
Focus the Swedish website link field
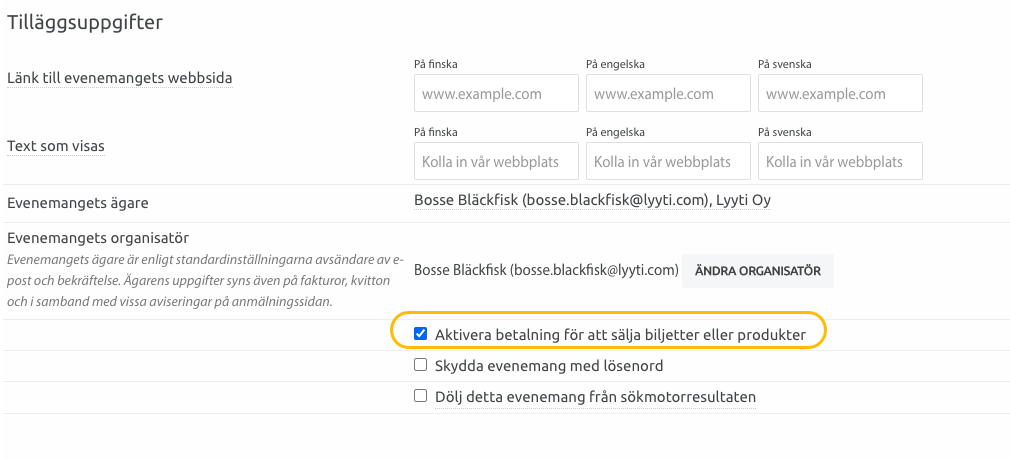point(840,93)
